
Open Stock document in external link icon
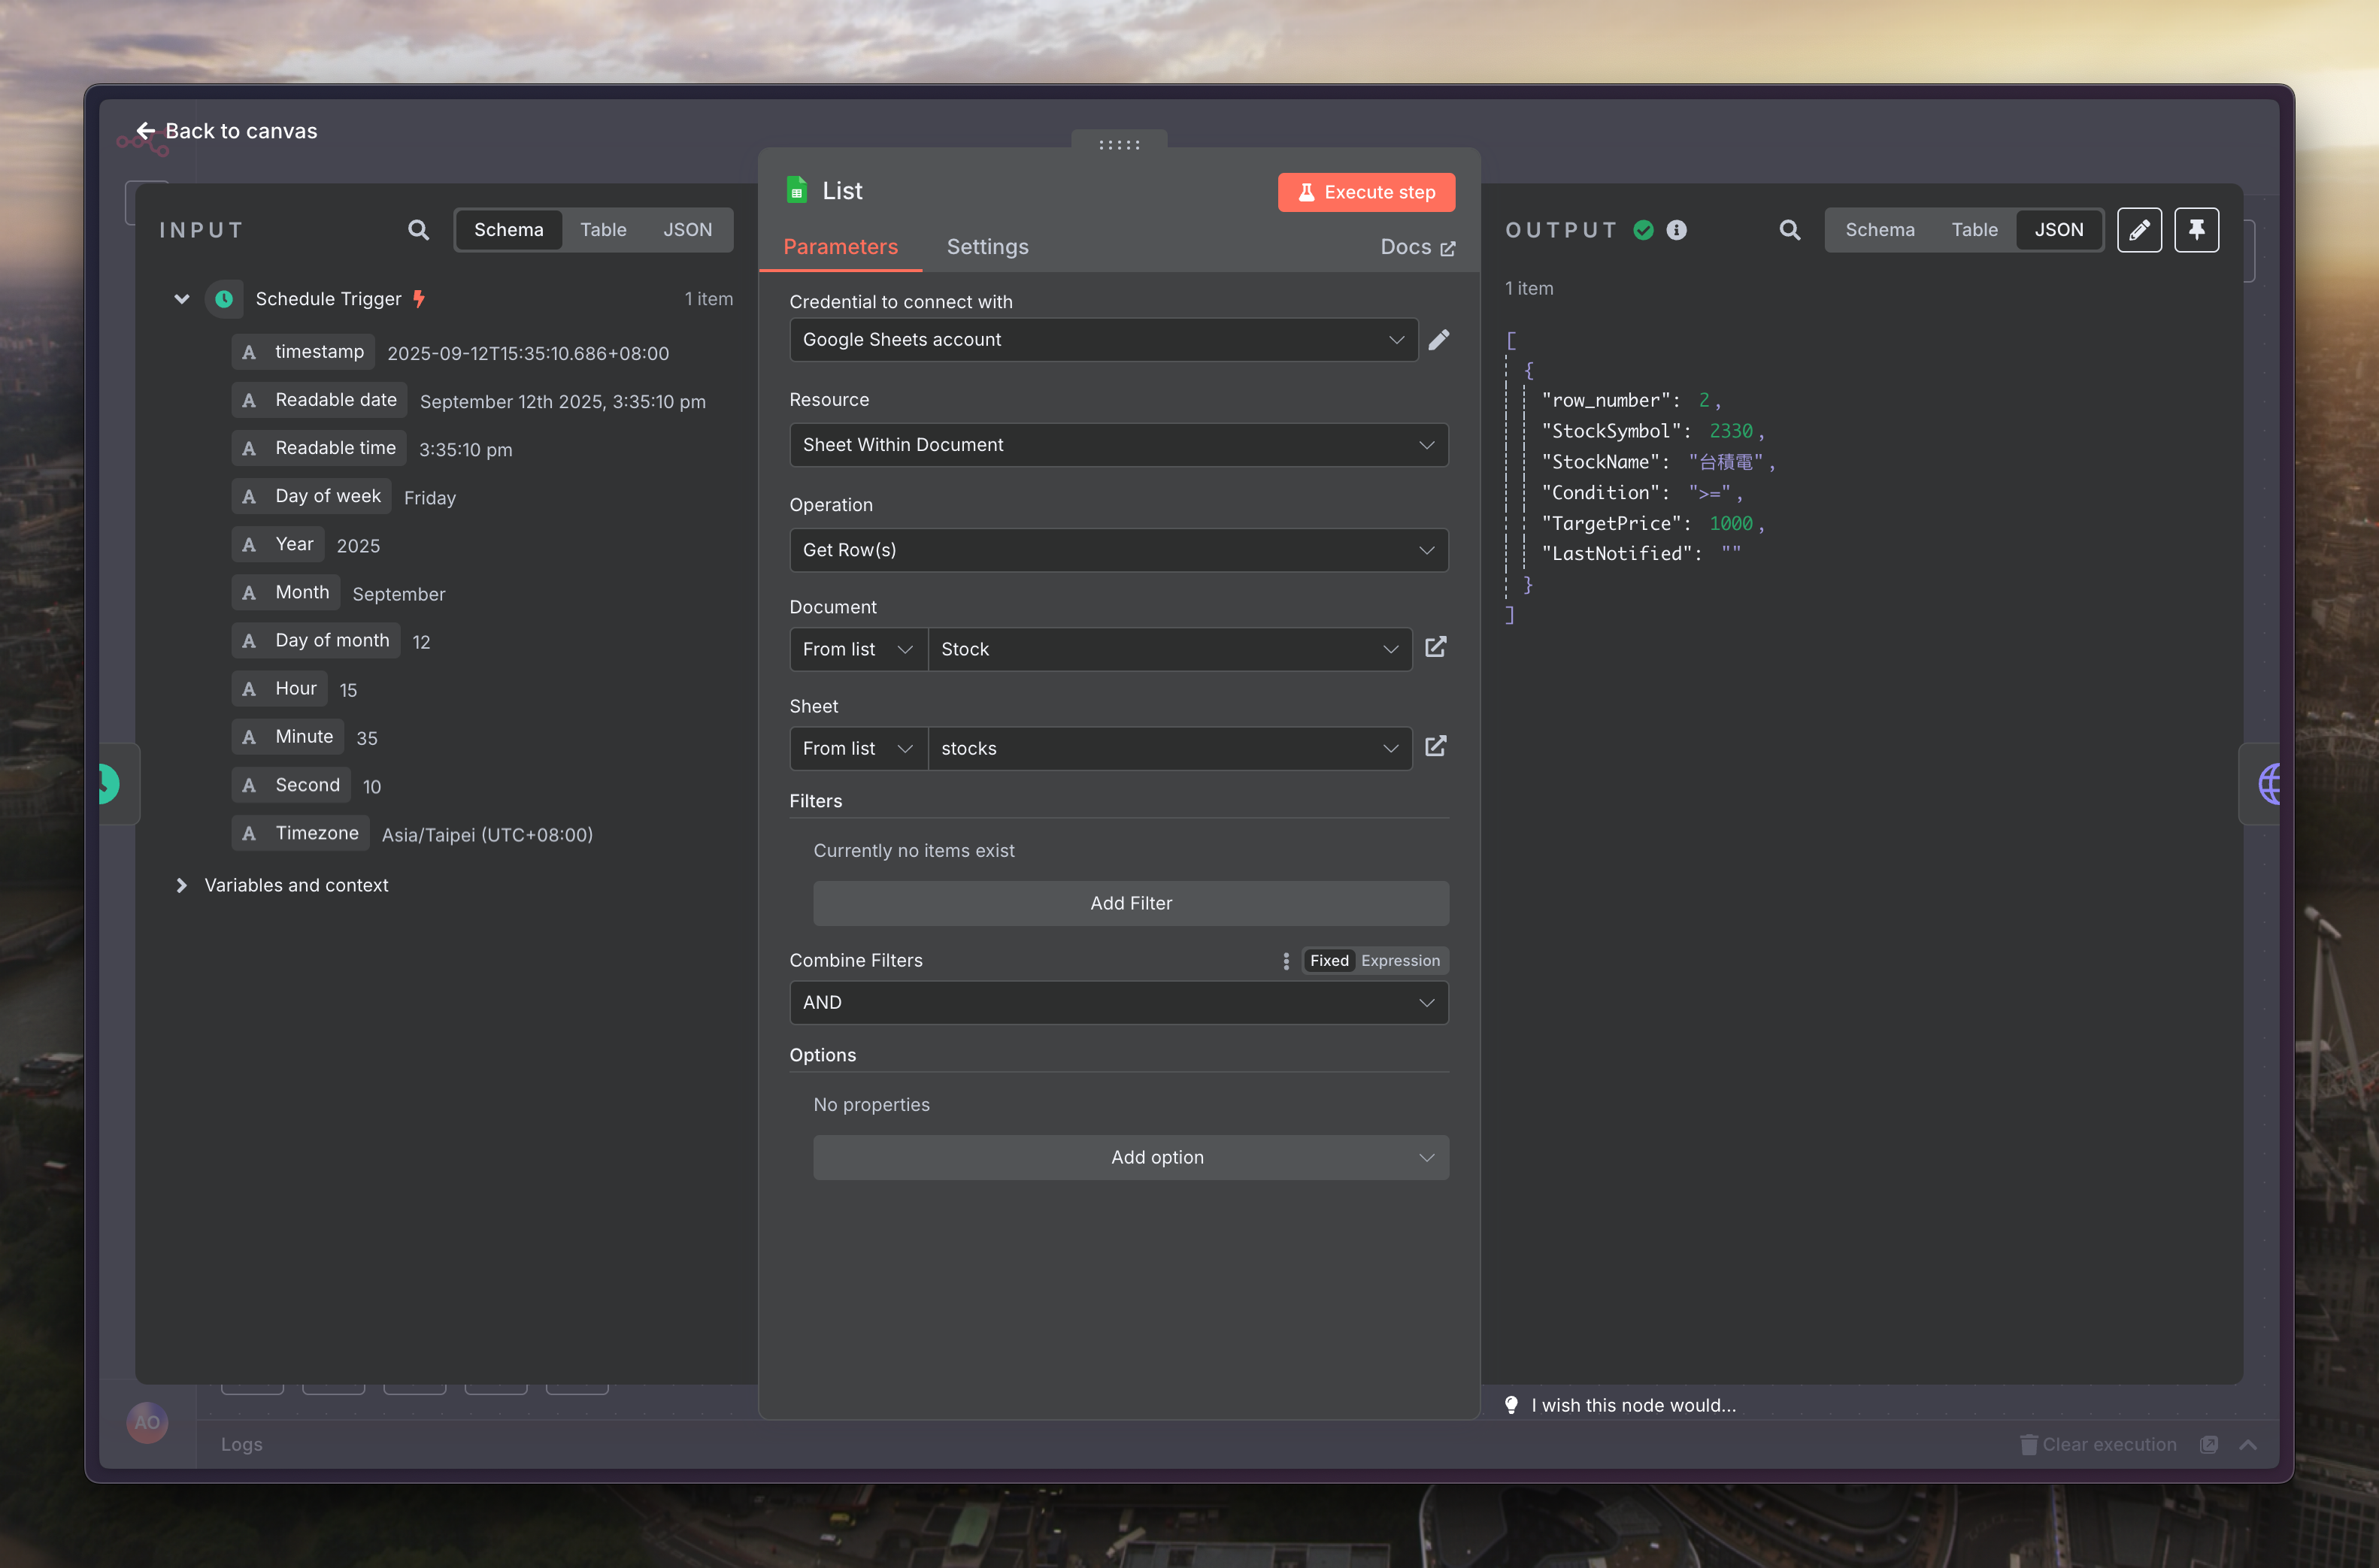pyautogui.click(x=1435, y=648)
